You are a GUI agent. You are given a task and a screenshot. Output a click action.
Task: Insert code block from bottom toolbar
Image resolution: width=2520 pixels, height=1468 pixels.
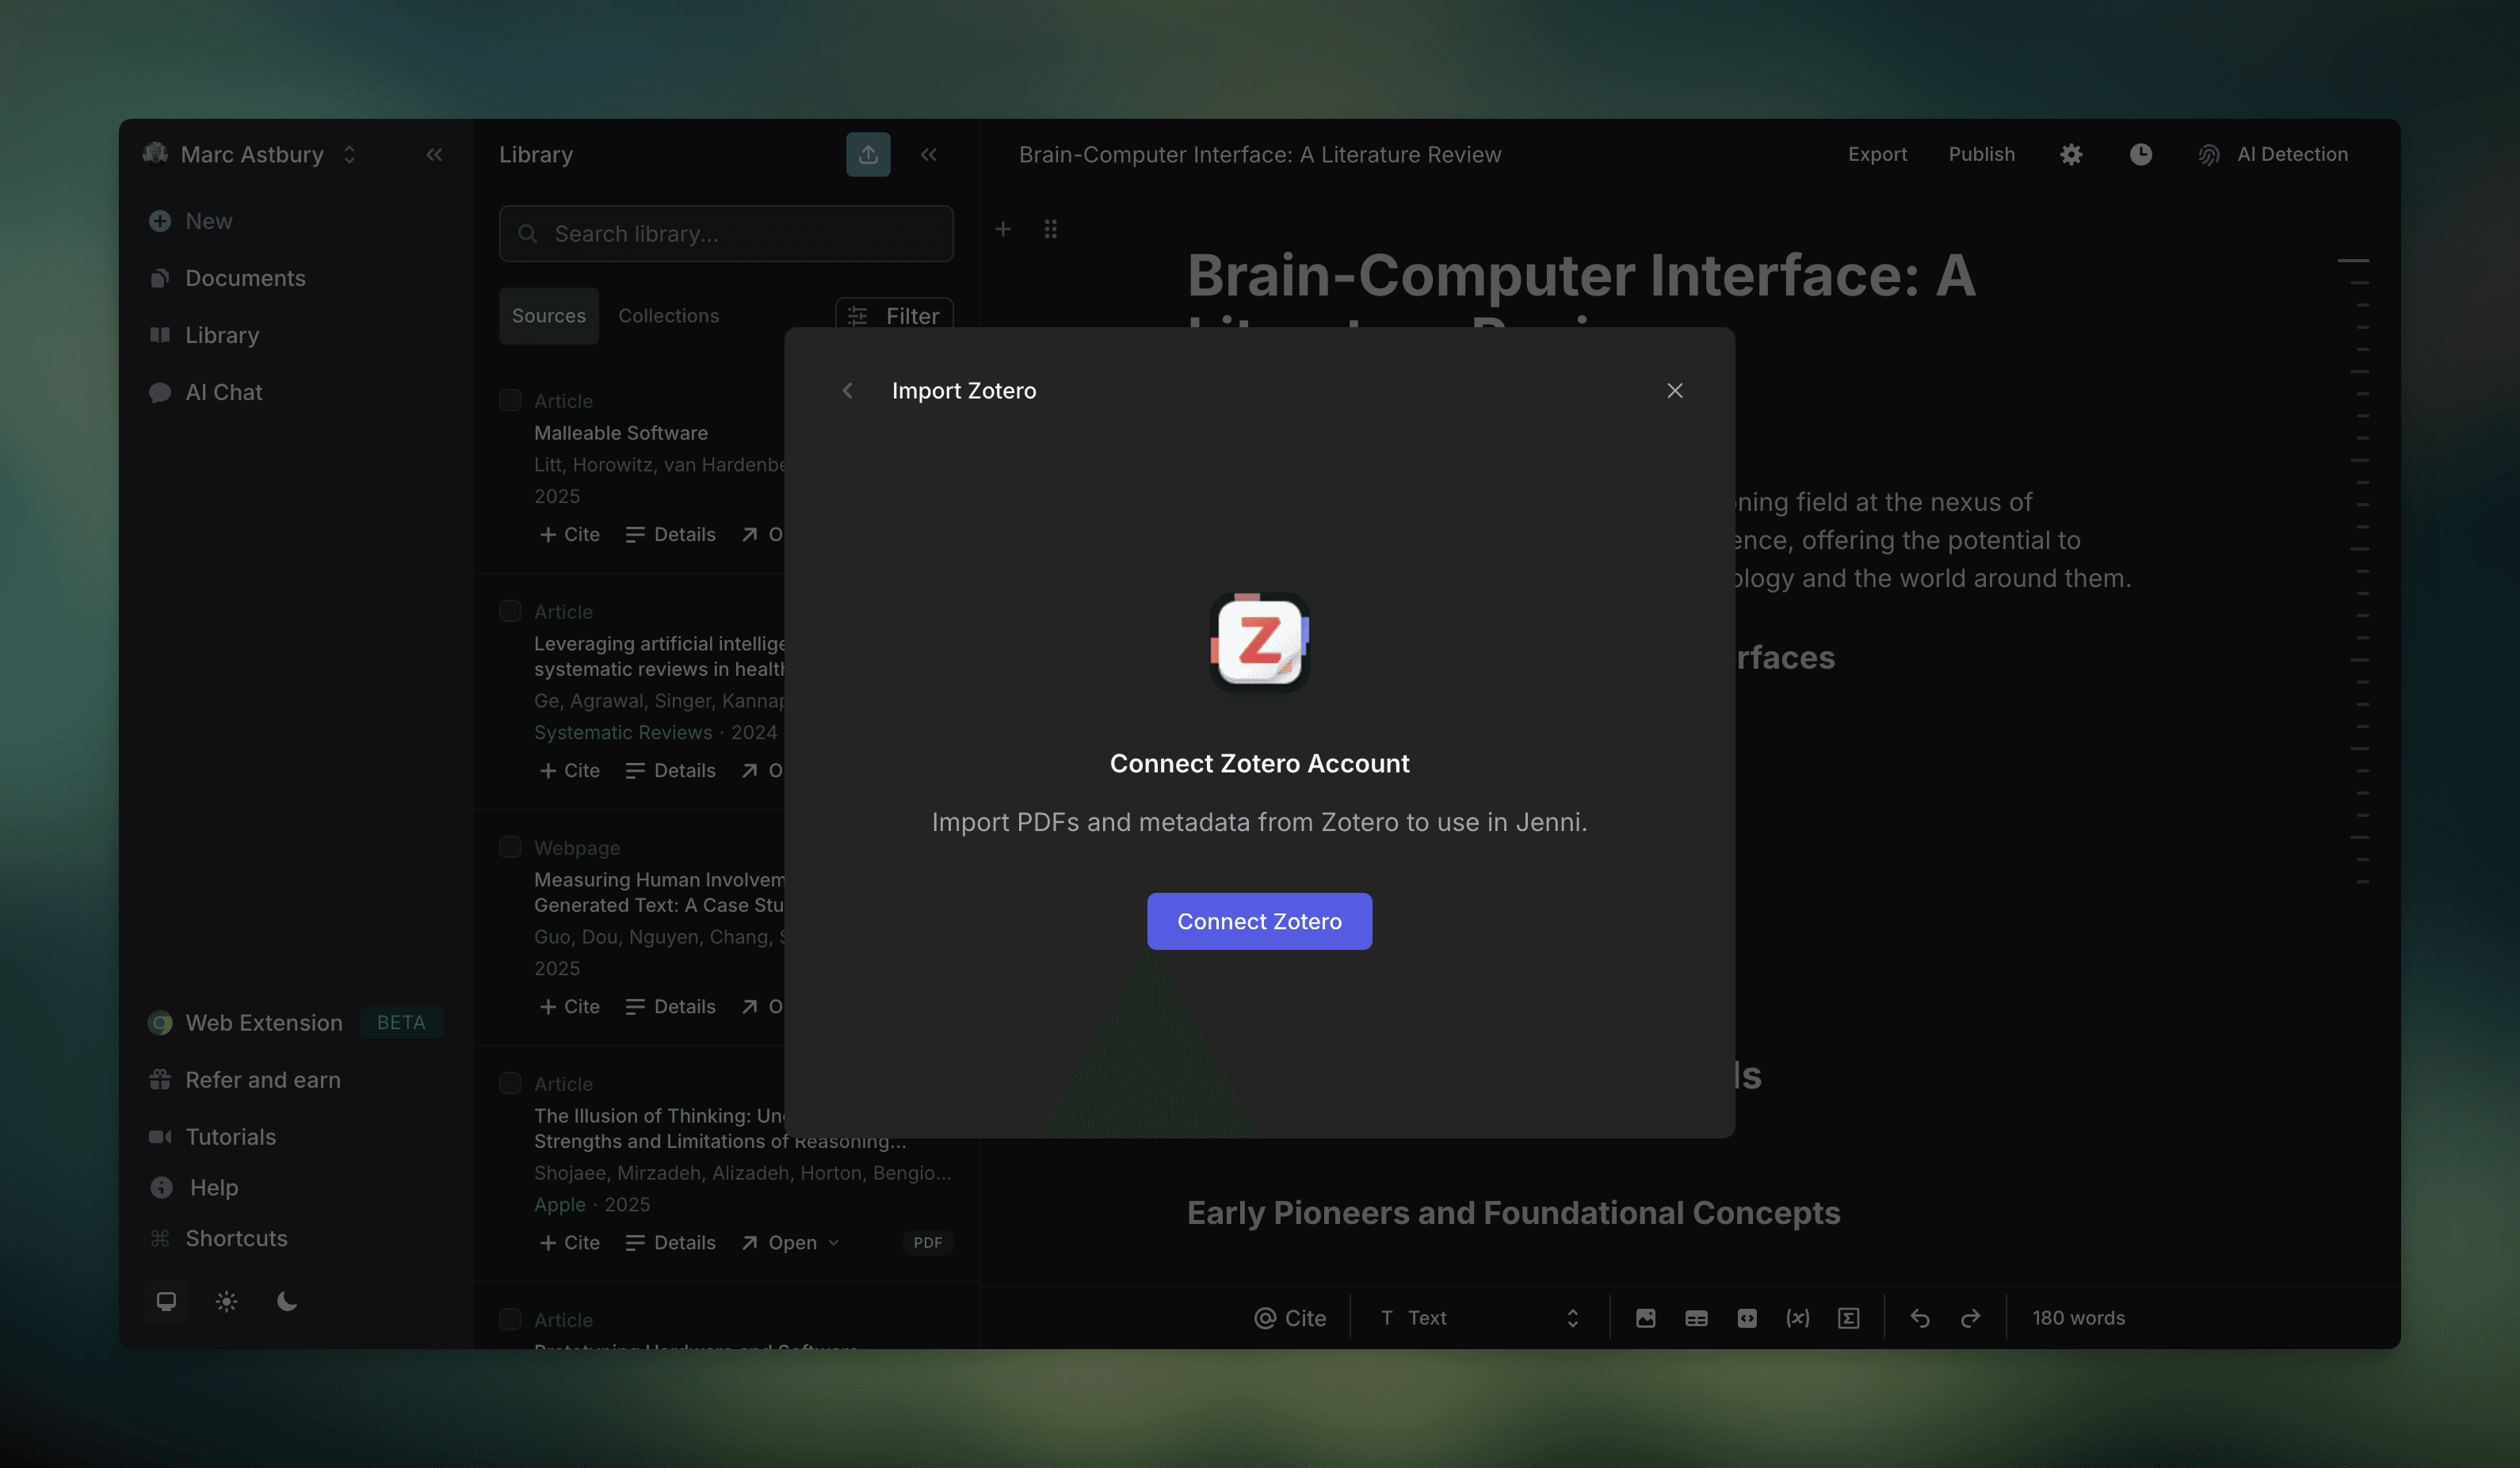pos(1747,1319)
